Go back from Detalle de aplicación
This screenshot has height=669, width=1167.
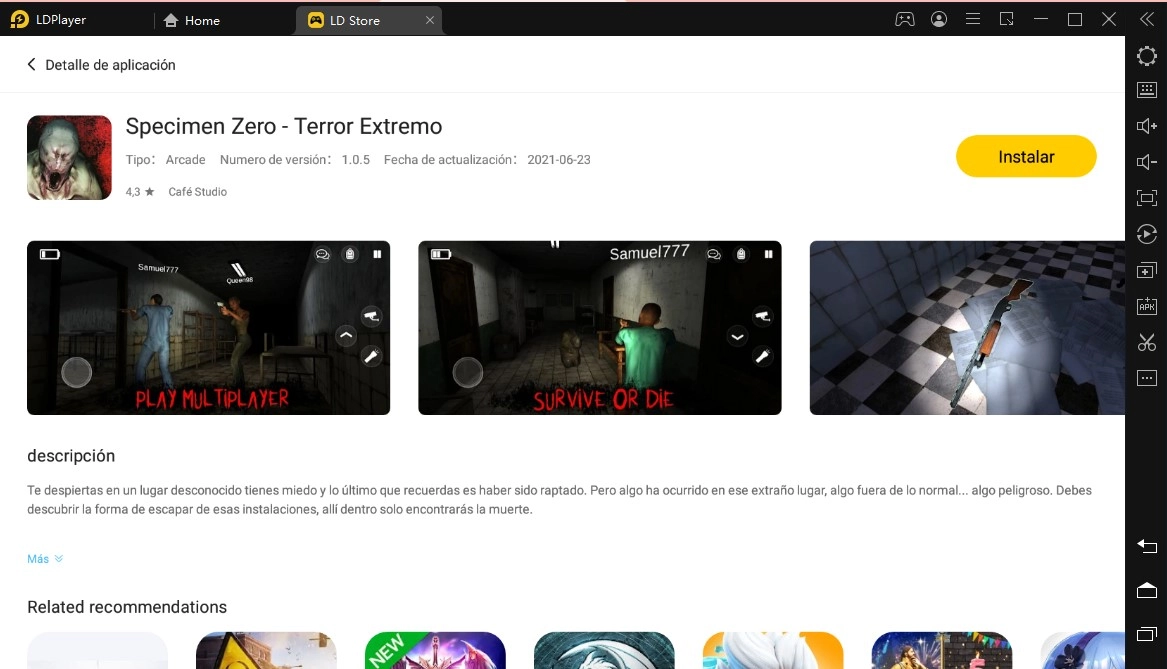tap(31, 65)
